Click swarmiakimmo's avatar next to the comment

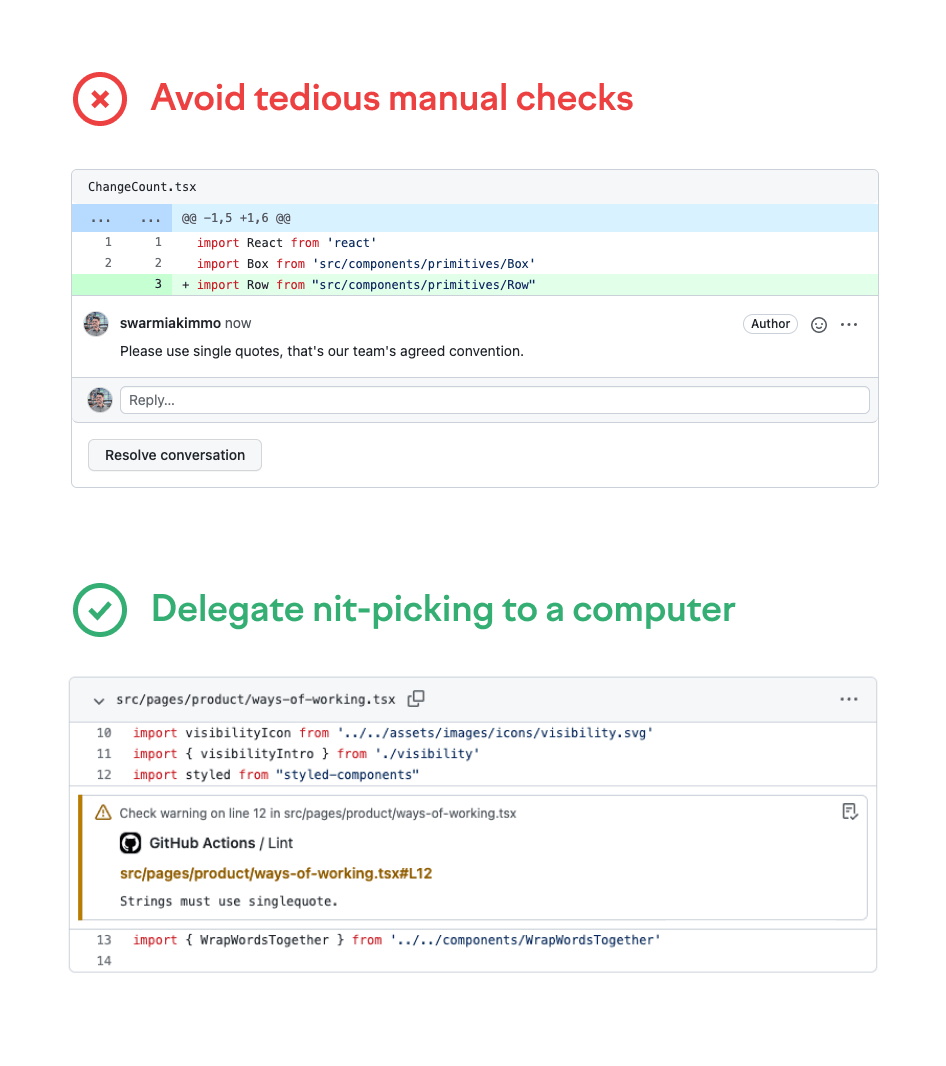(96, 324)
